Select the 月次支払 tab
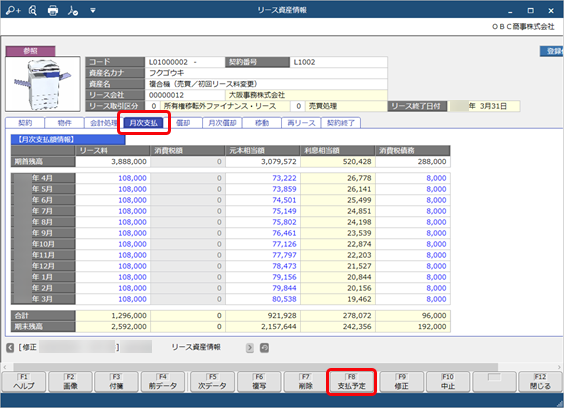 coord(144,123)
